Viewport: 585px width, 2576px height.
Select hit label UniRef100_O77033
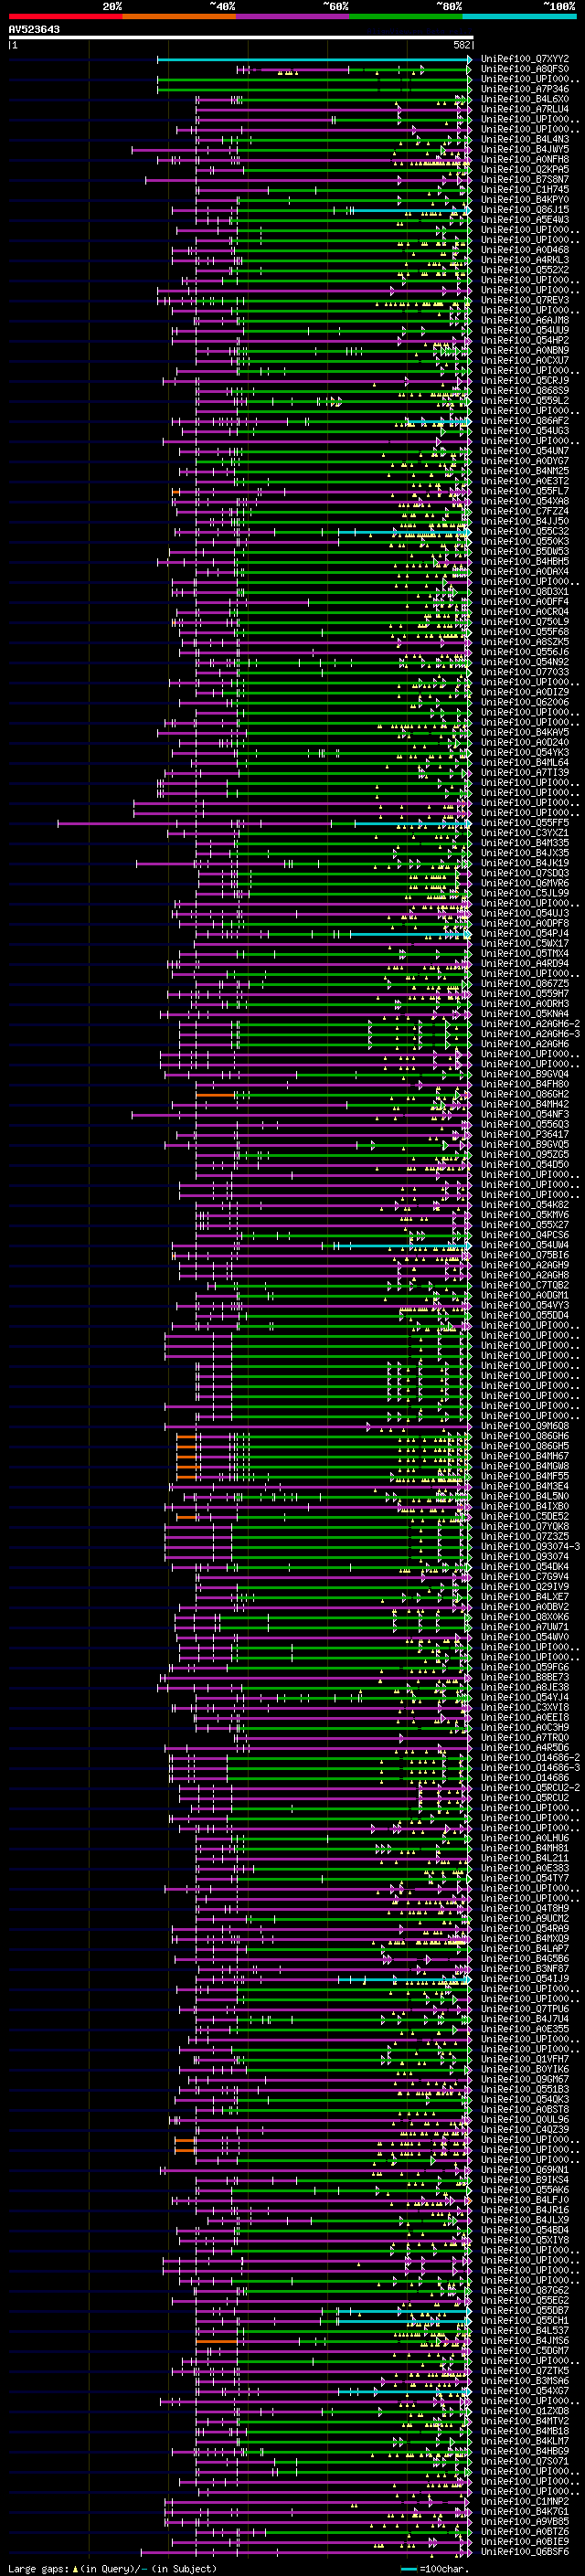point(525,672)
